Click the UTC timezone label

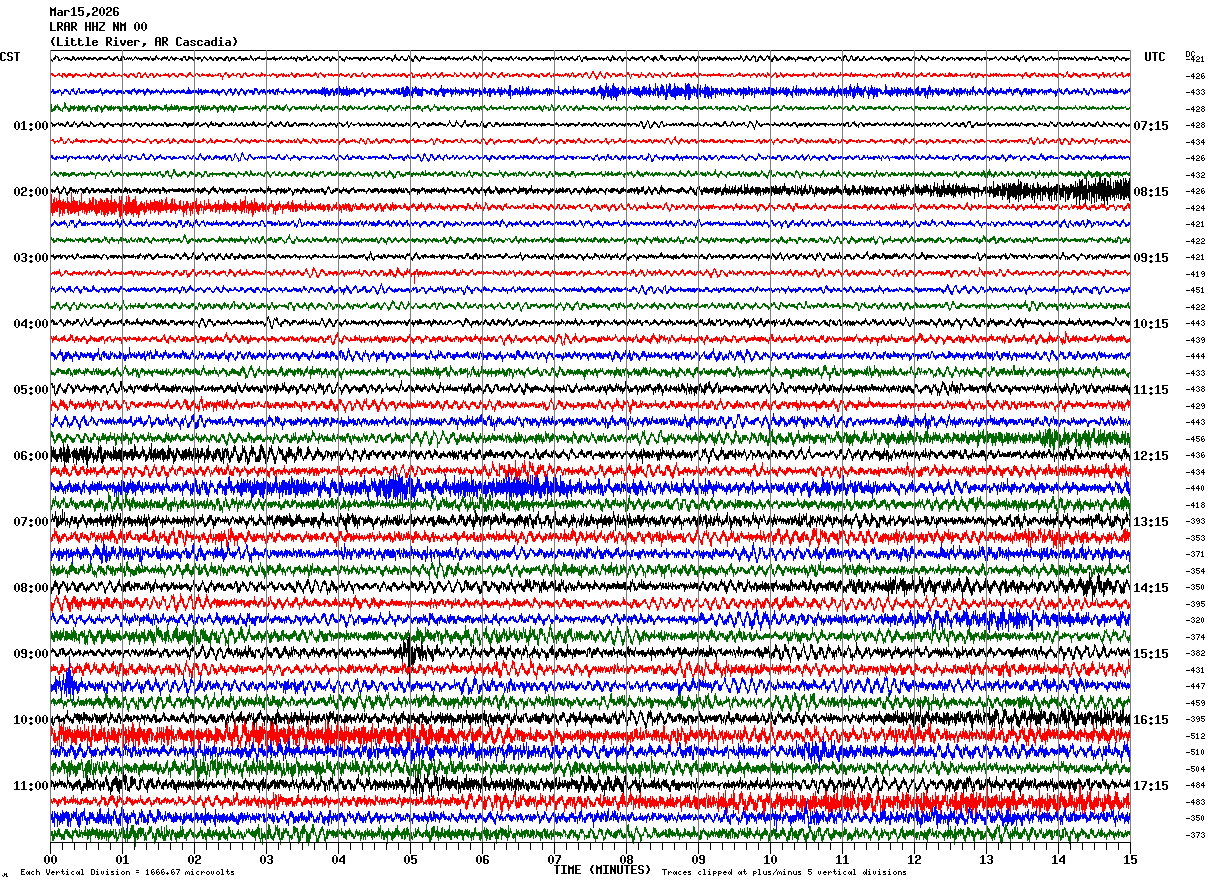pyautogui.click(x=1155, y=57)
